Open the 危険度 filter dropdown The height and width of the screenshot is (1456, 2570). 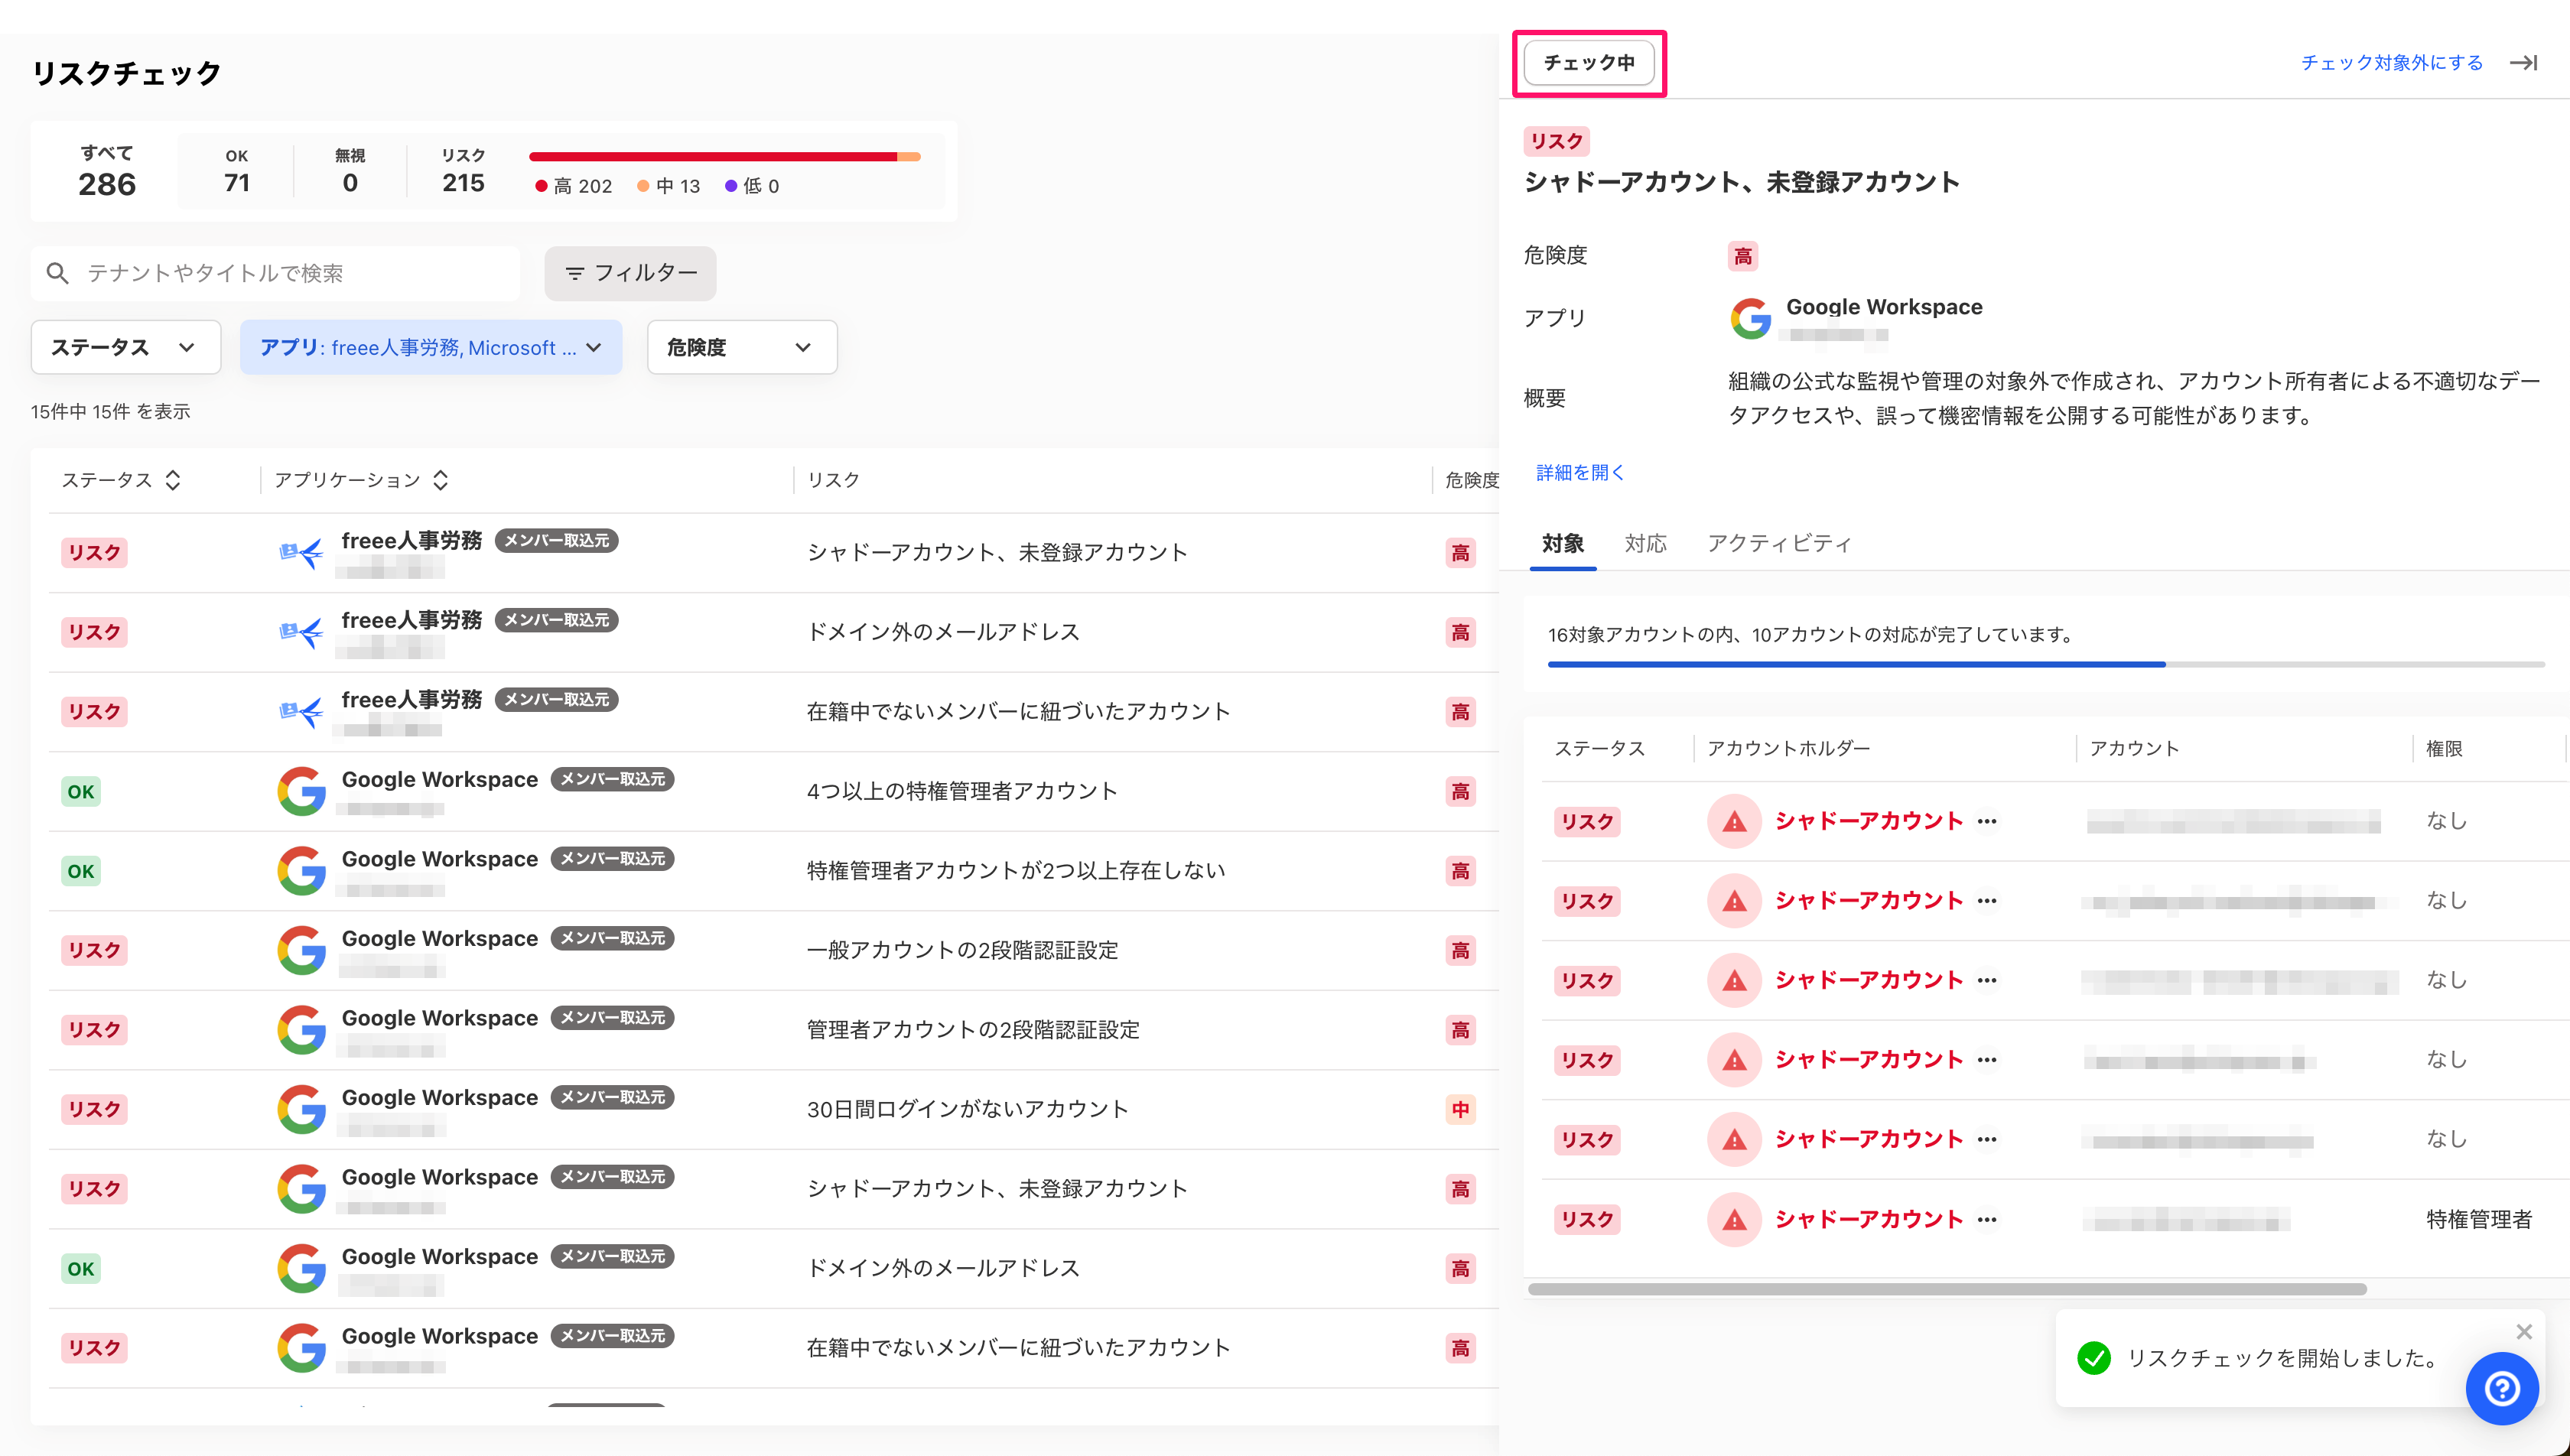pos(742,347)
